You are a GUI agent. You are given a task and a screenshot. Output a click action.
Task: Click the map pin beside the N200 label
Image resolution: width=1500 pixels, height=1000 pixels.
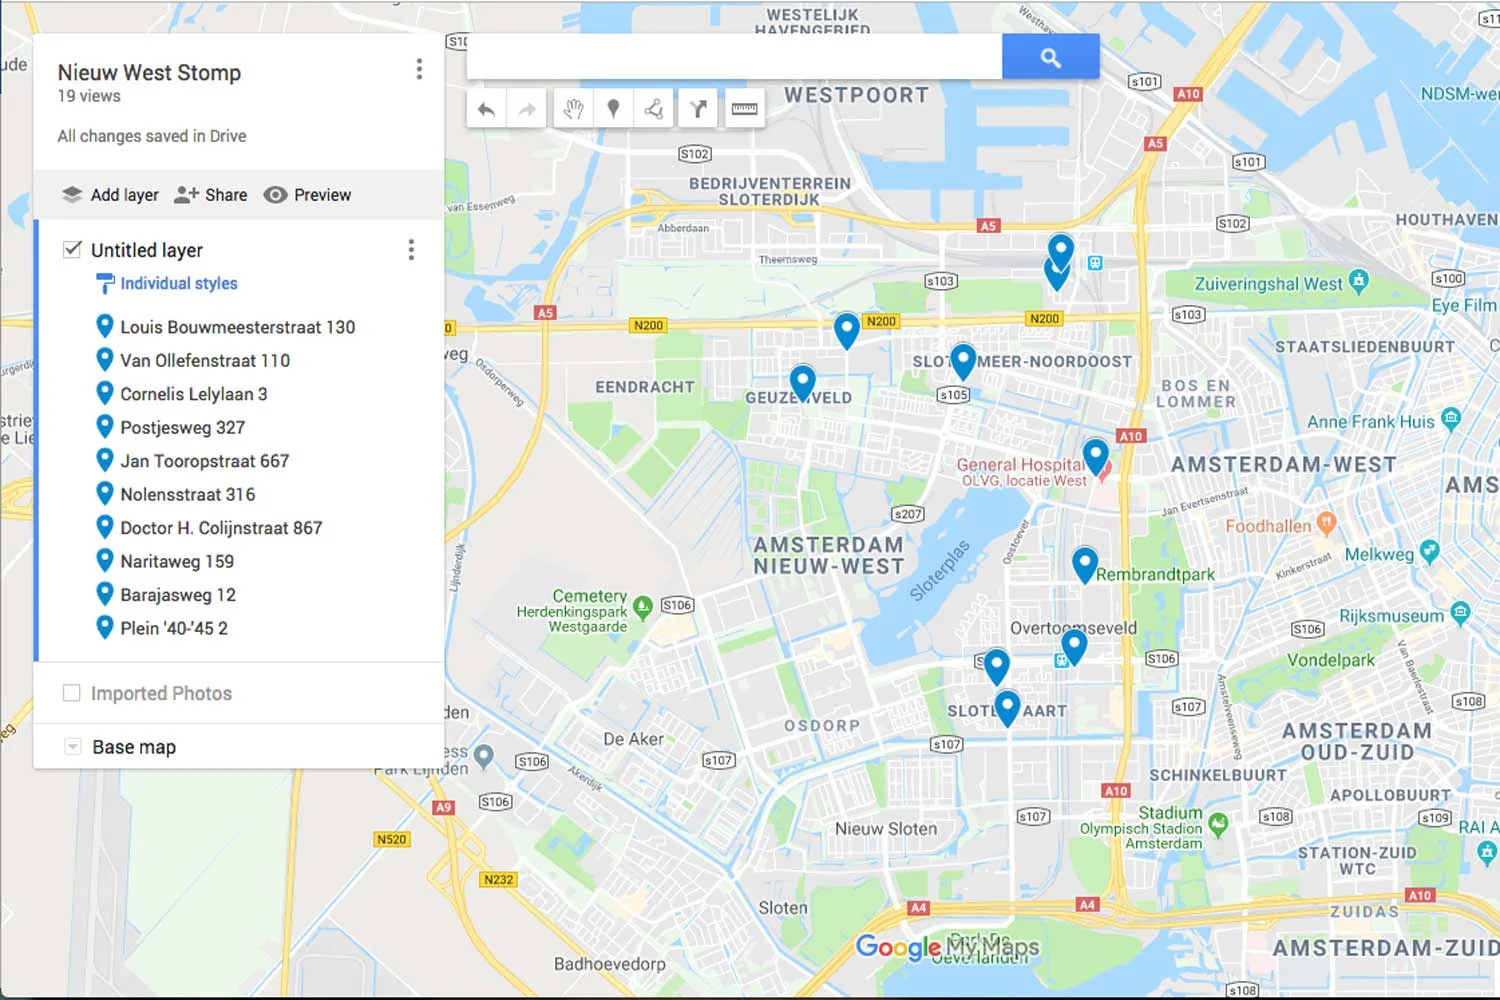(846, 330)
